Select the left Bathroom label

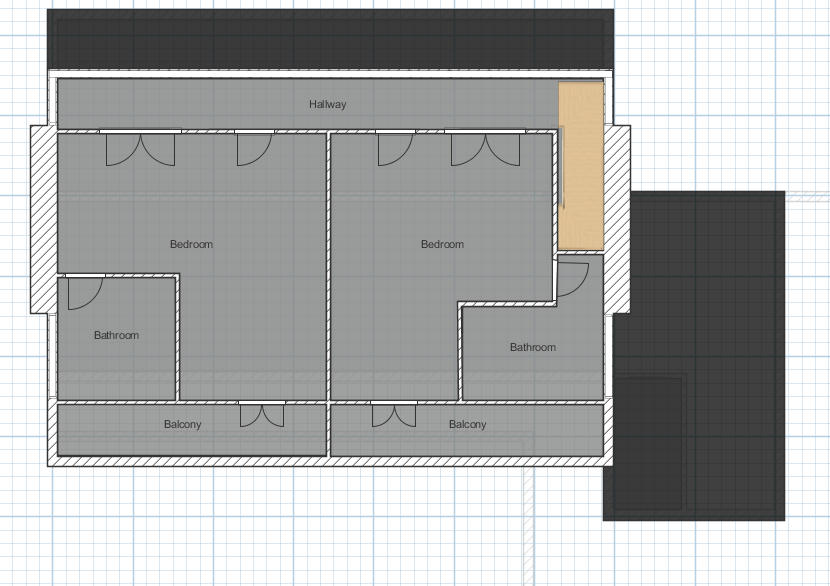[x=116, y=335]
